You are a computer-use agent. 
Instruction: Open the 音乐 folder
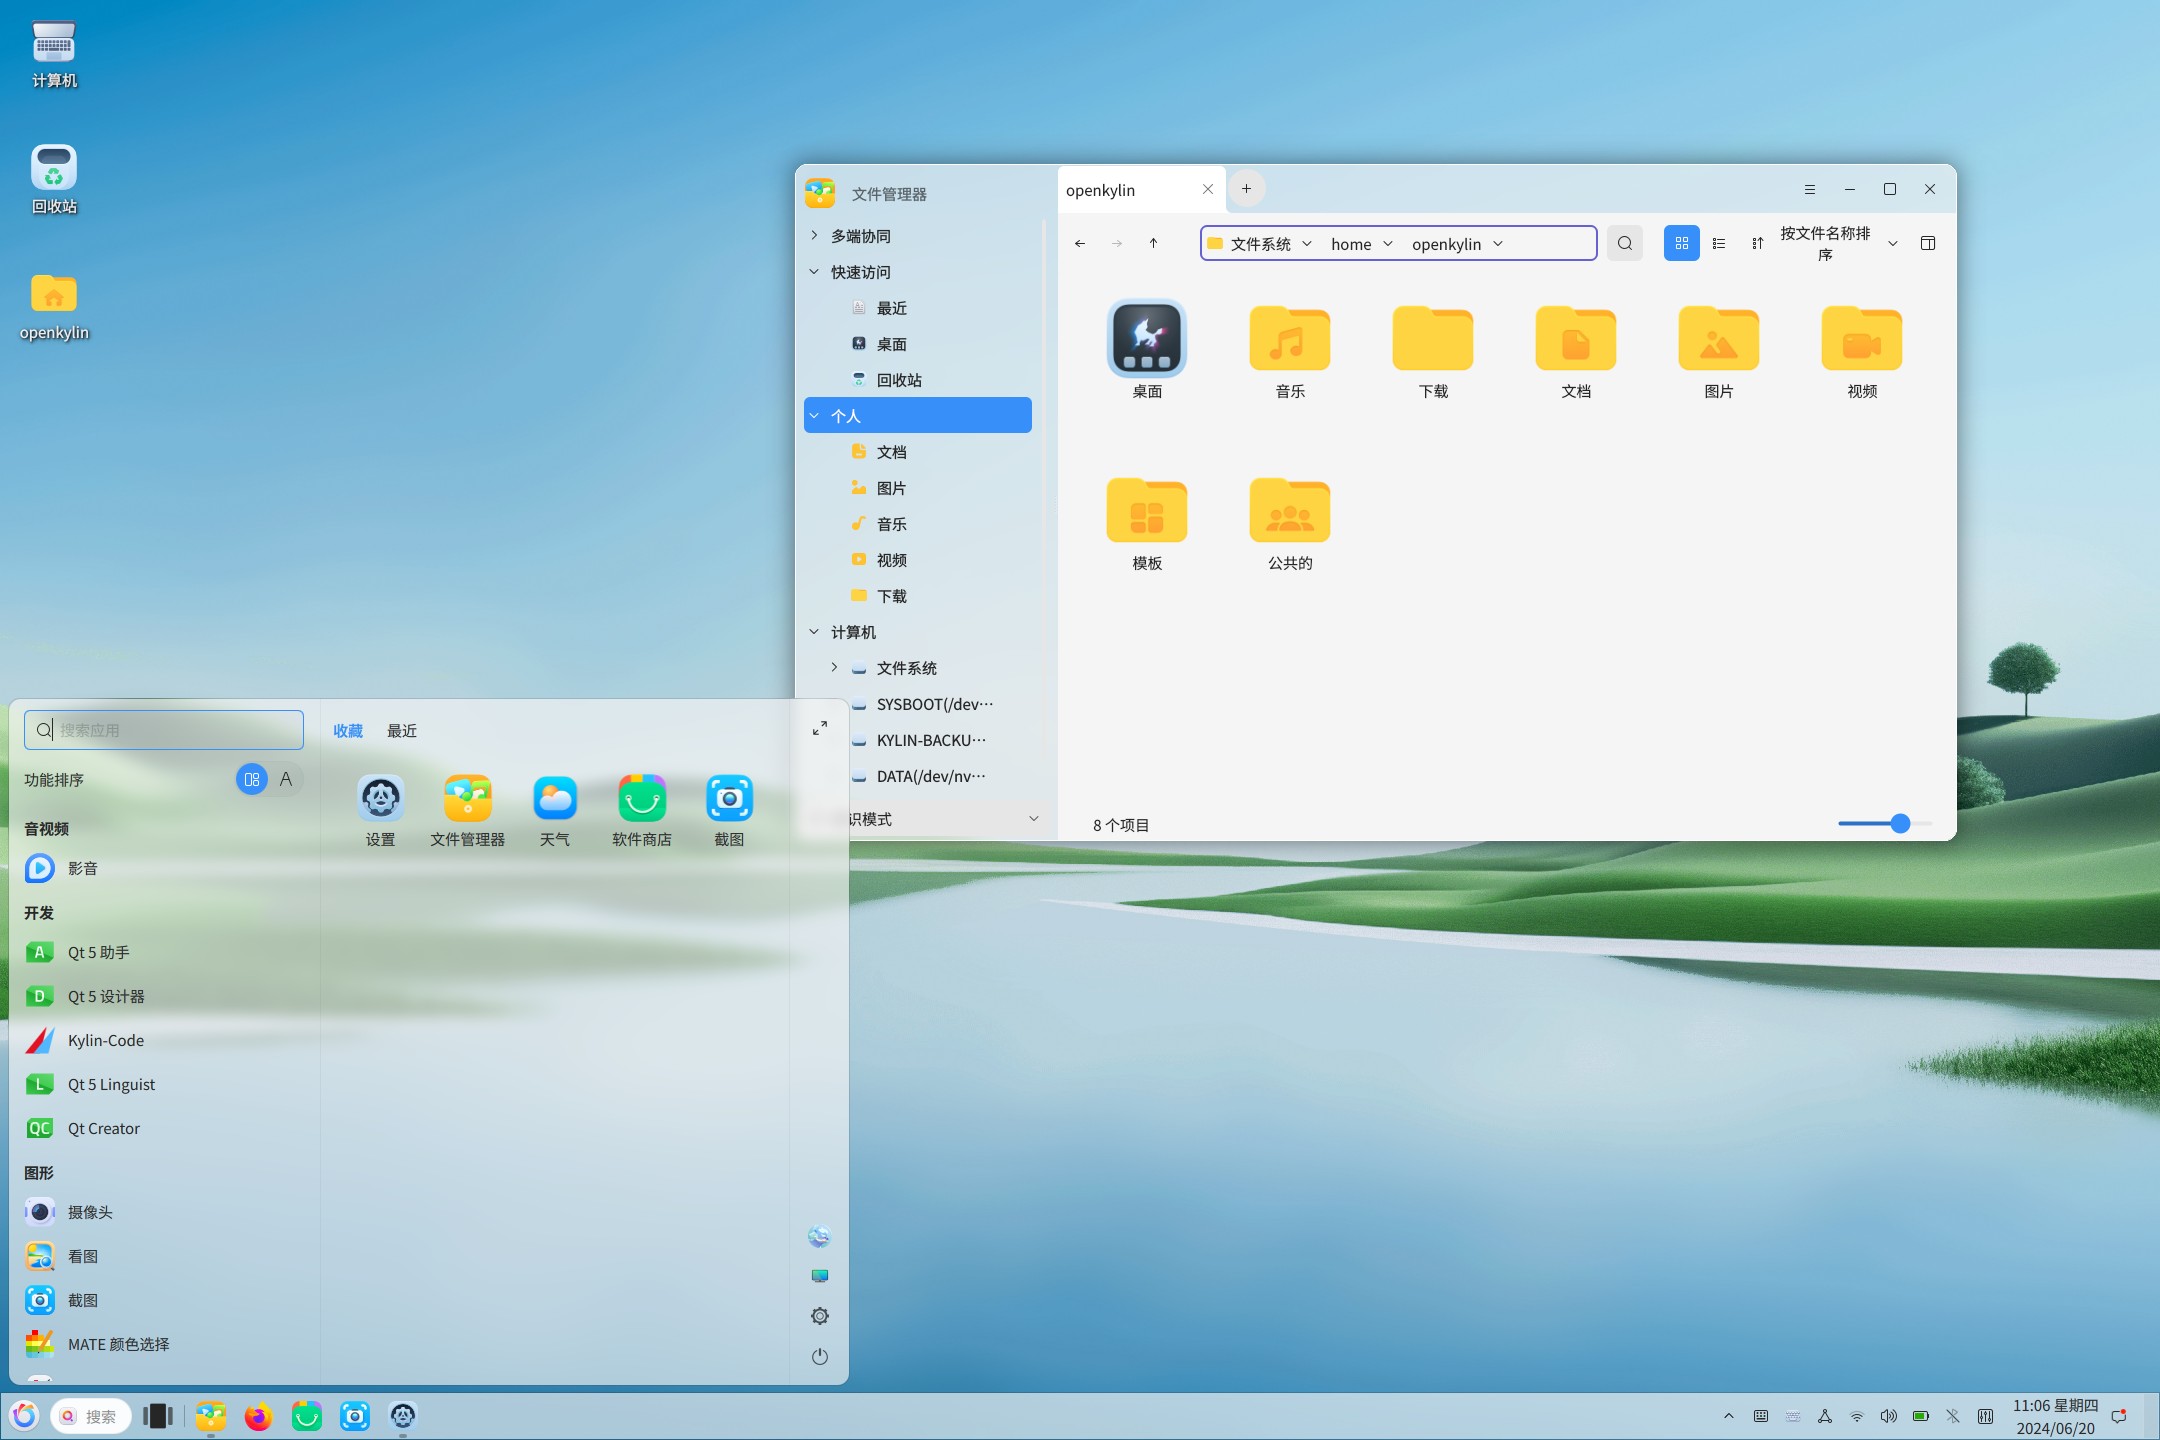1290,350
